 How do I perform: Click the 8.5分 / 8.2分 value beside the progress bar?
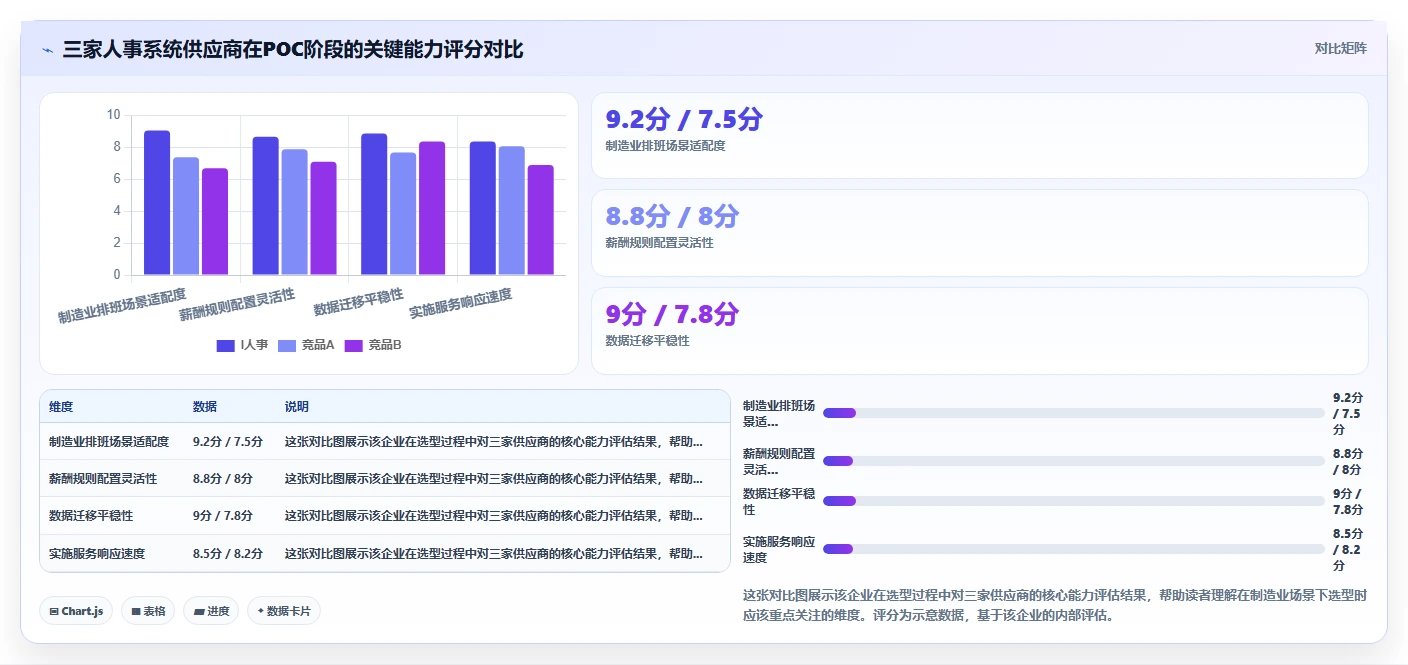point(1348,549)
